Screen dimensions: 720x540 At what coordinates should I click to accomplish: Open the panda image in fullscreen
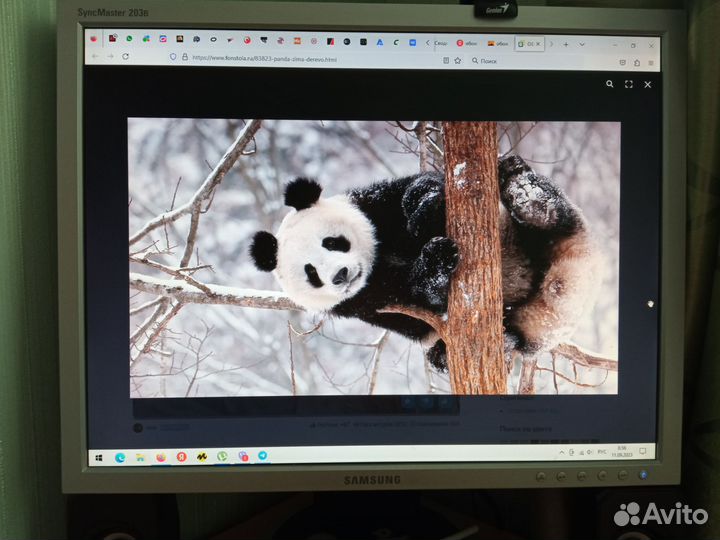[x=629, y=85]
